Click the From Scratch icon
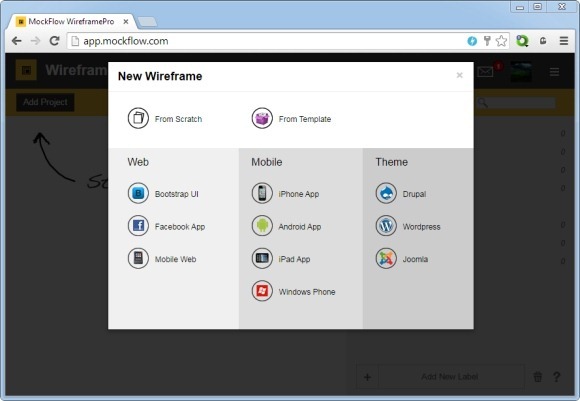580x401 pixels. (x=138, y=118)
